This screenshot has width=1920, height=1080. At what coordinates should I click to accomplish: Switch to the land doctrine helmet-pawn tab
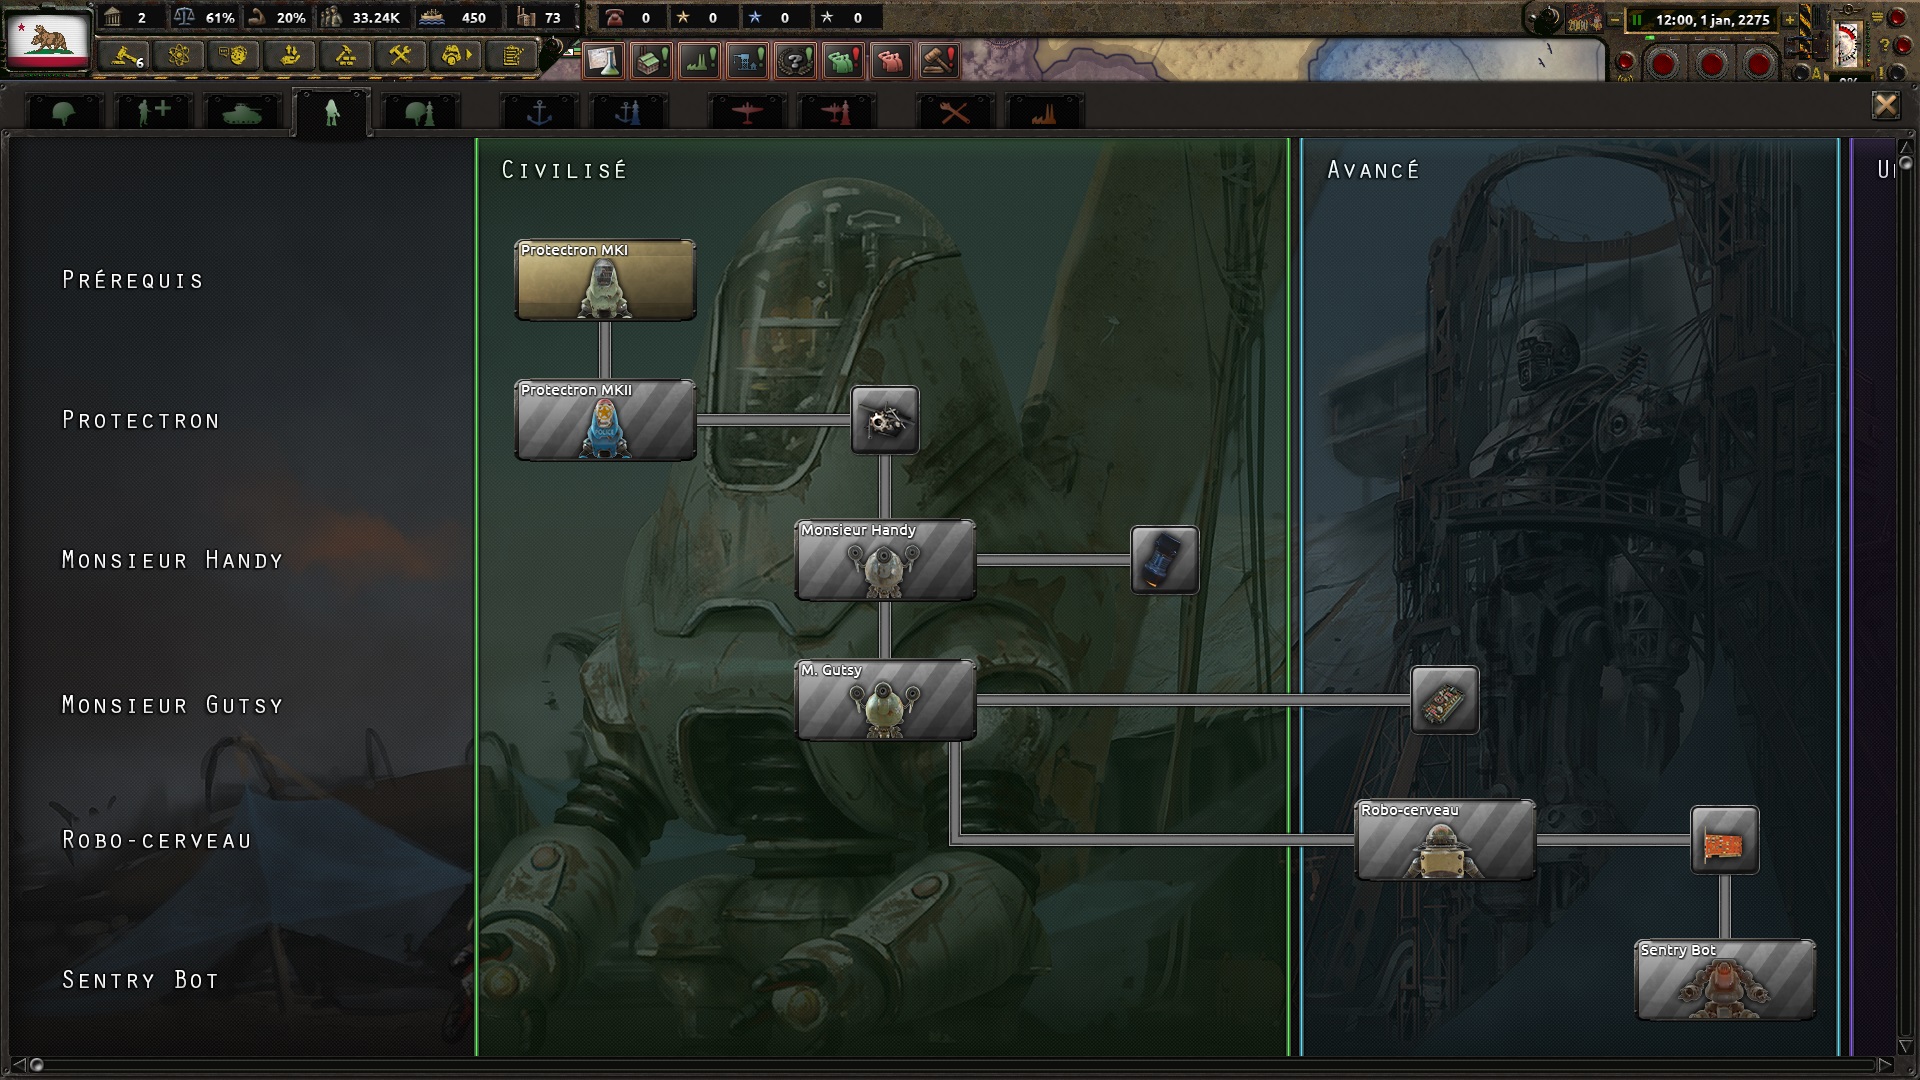click(x=421, y=112)
